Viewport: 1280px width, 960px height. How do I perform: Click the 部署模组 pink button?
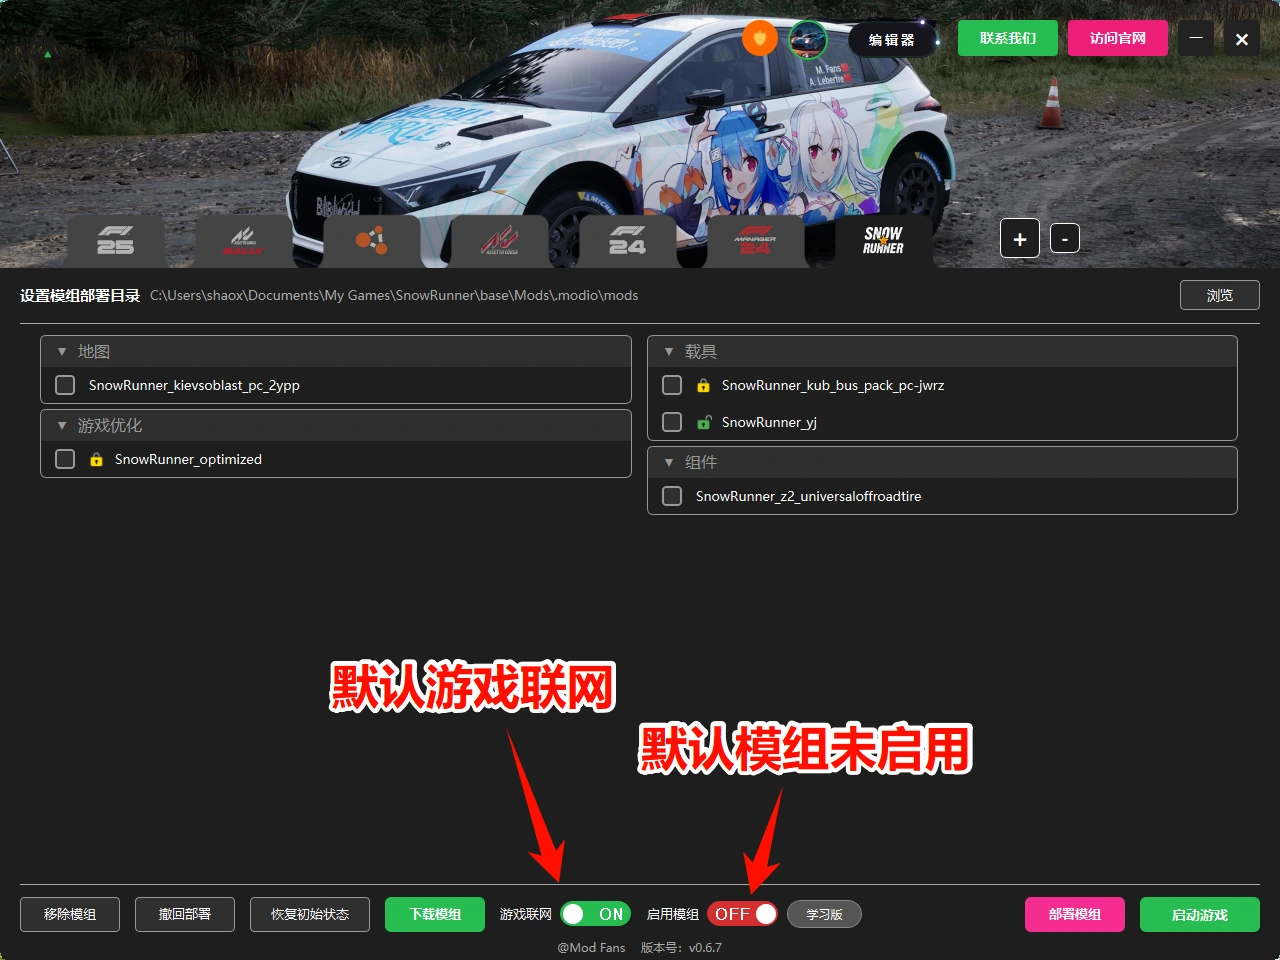(1075, 914)
